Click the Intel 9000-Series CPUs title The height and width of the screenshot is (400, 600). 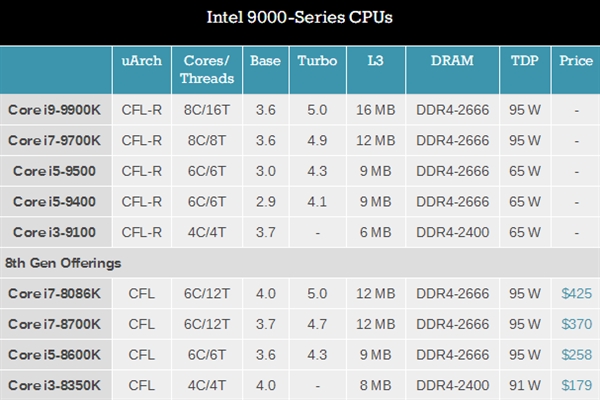coord(299,17)
